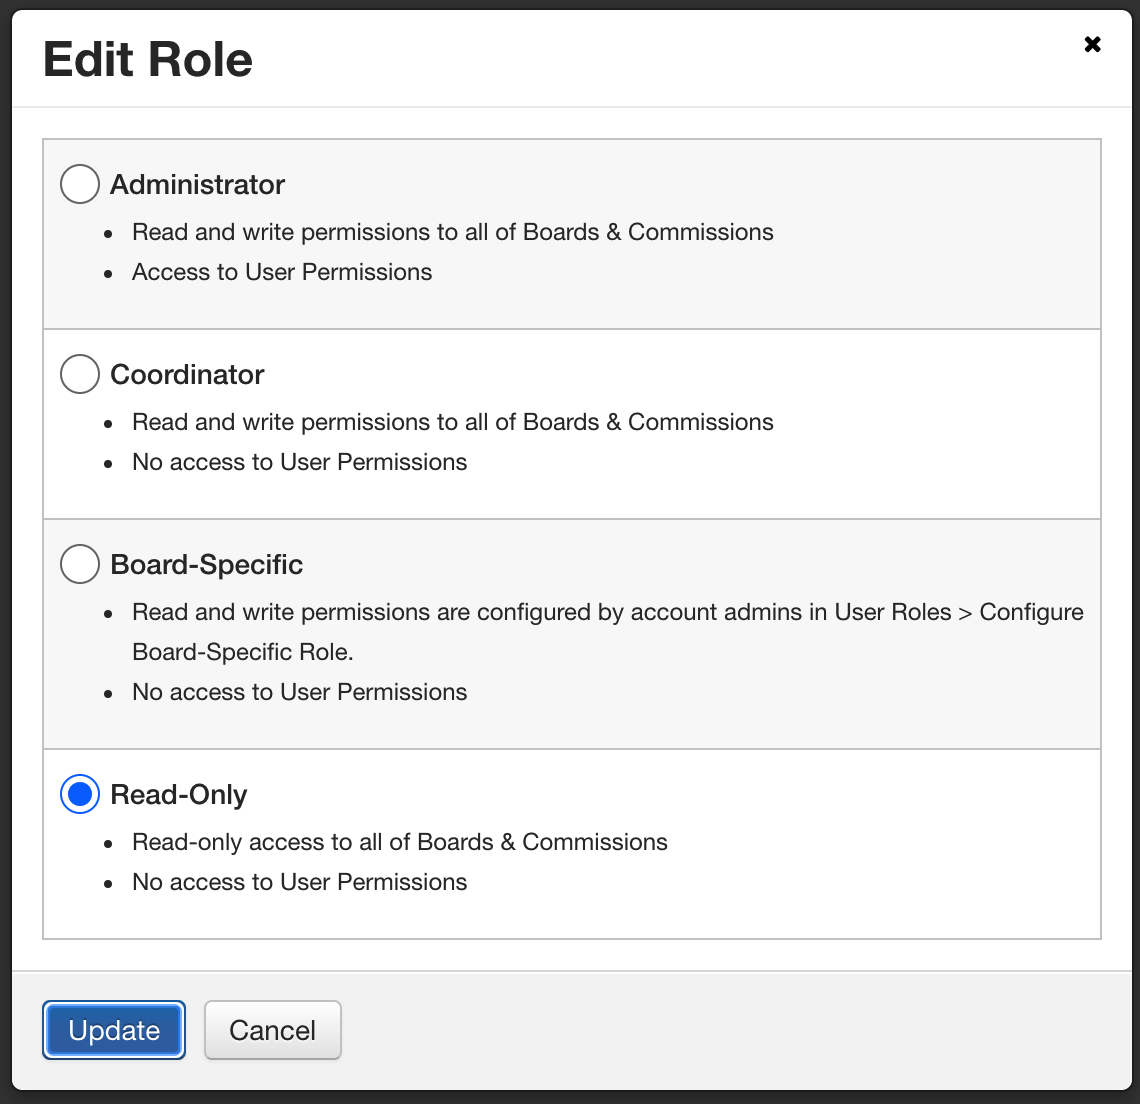The image size is (1140, 1104).
Task: Select the Coordinator role radio button
Action: point(80,374)
